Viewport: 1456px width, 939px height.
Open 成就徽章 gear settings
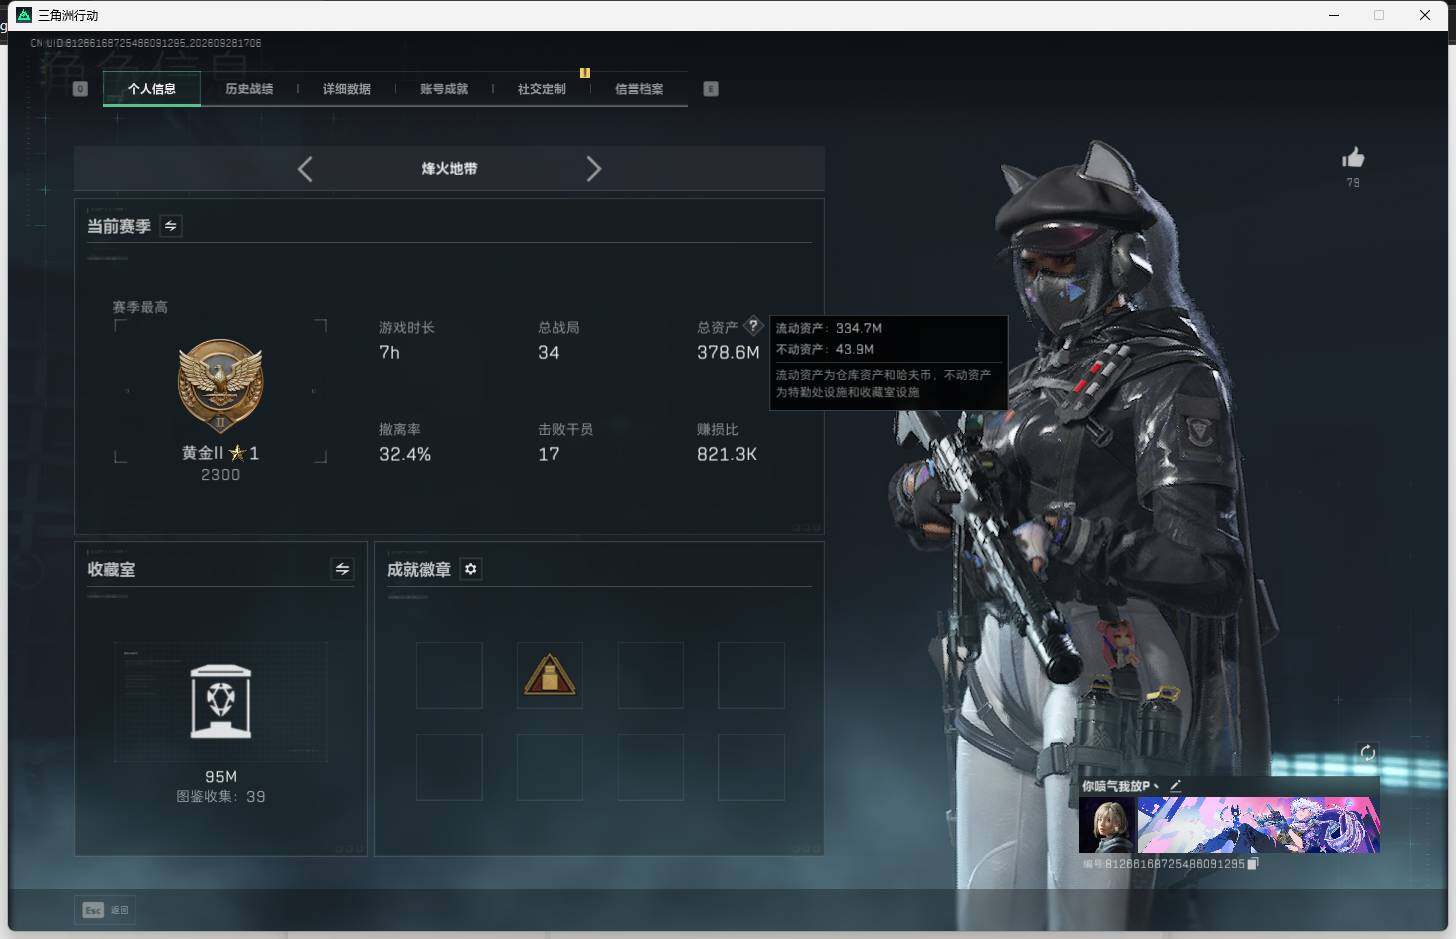[470, 569]
